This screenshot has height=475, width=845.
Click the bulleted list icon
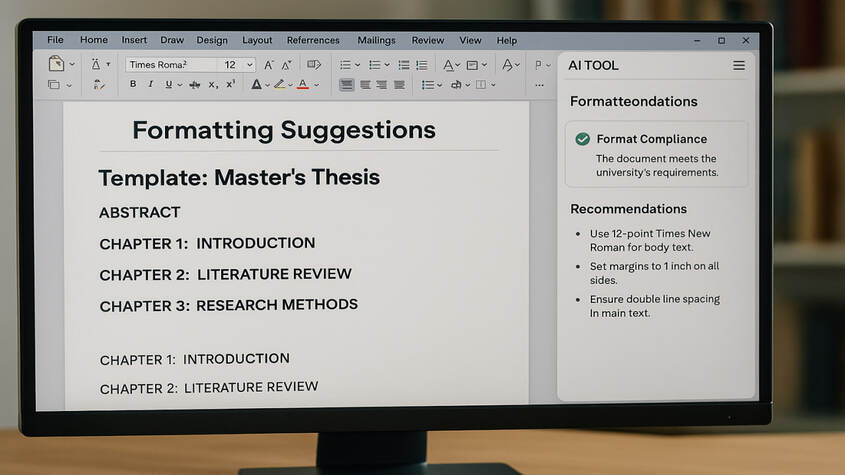(345, 64)
